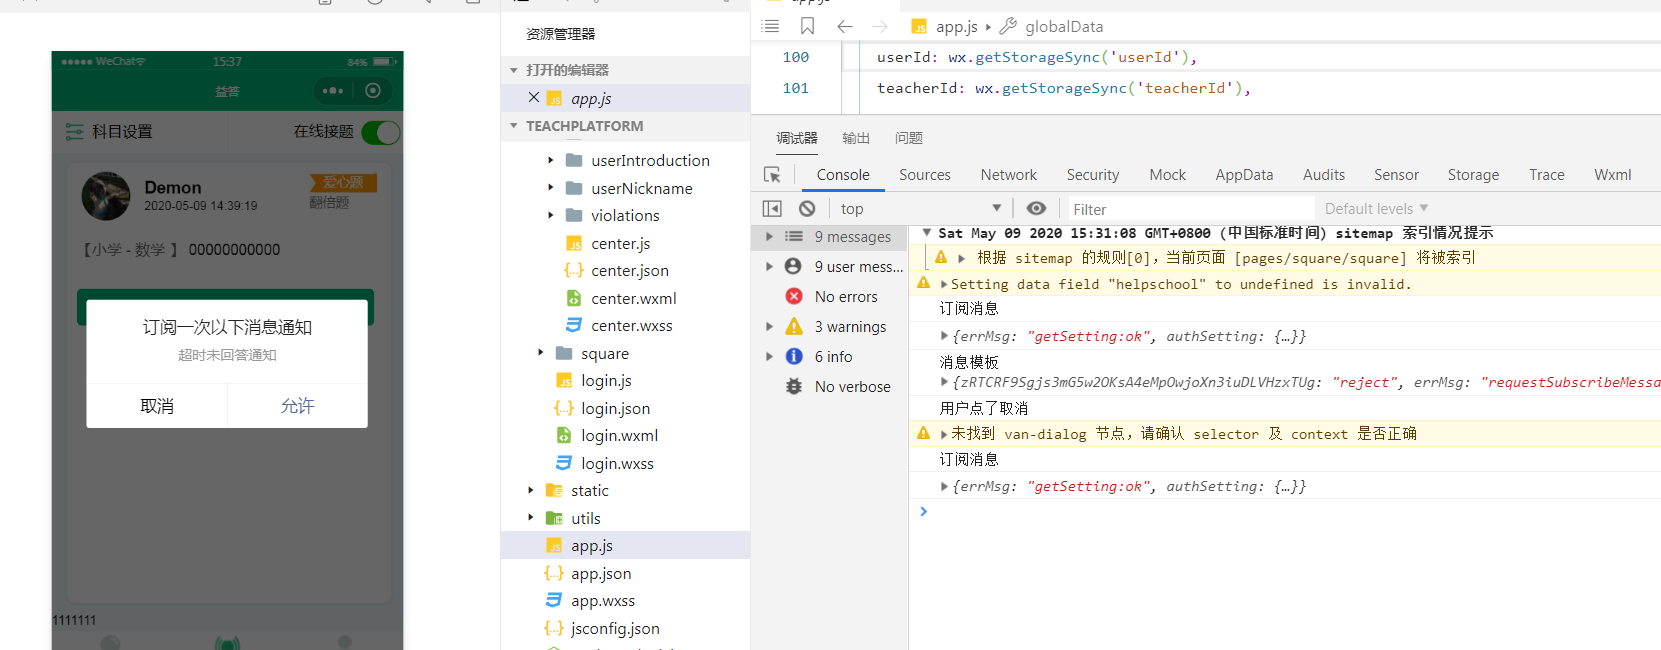Open app.json in the file tree
The width and height of the screenshot is (1661, 650).
click(601, 573)
